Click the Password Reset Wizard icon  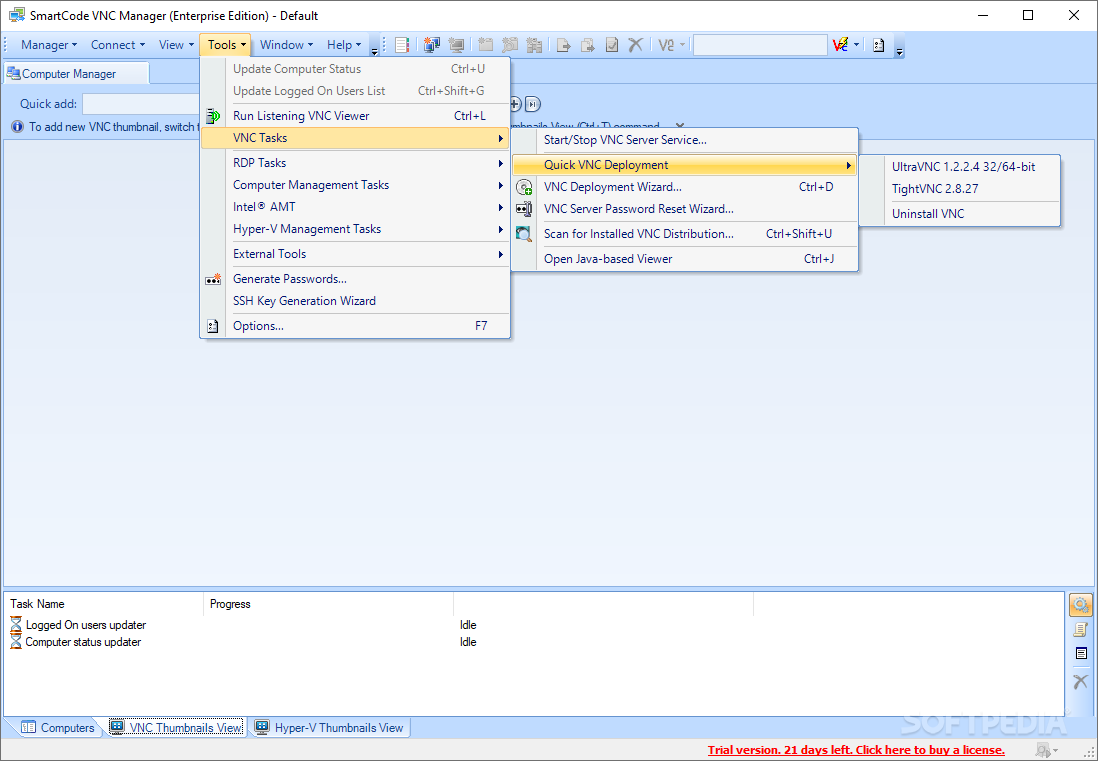click(524, 209)
